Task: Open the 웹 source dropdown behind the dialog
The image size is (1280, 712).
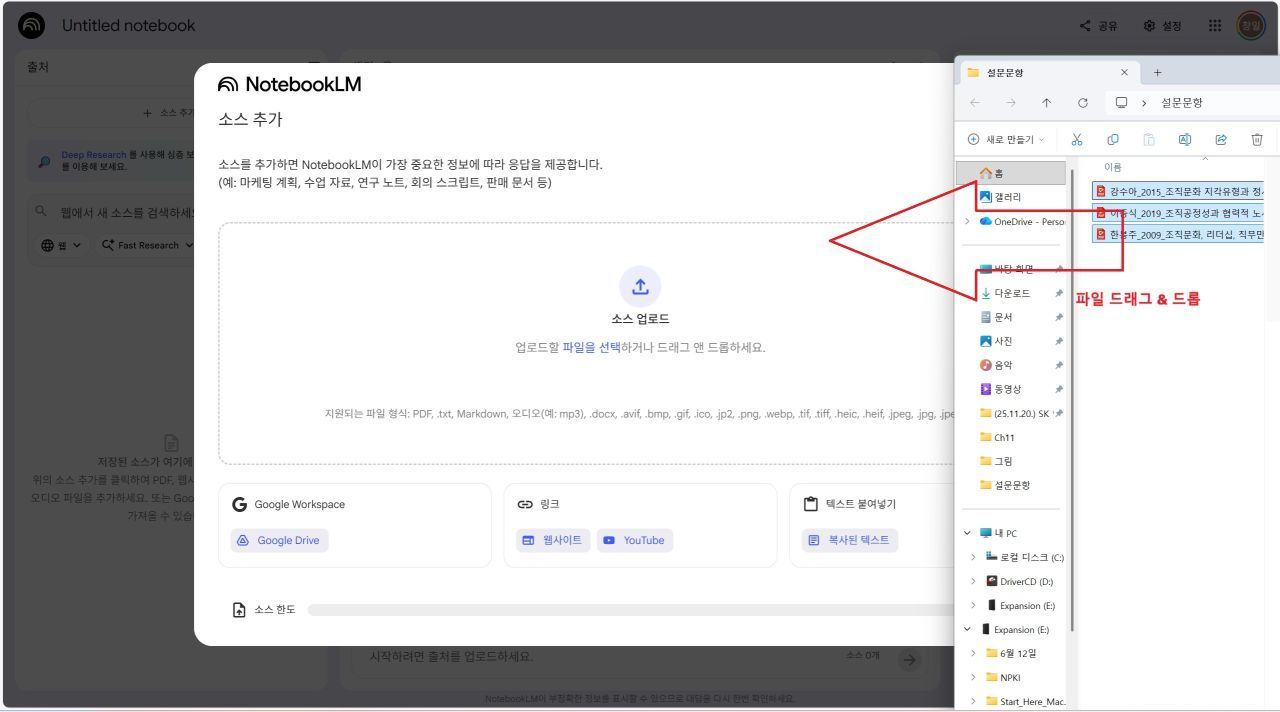Action: (x=62, y=245)
